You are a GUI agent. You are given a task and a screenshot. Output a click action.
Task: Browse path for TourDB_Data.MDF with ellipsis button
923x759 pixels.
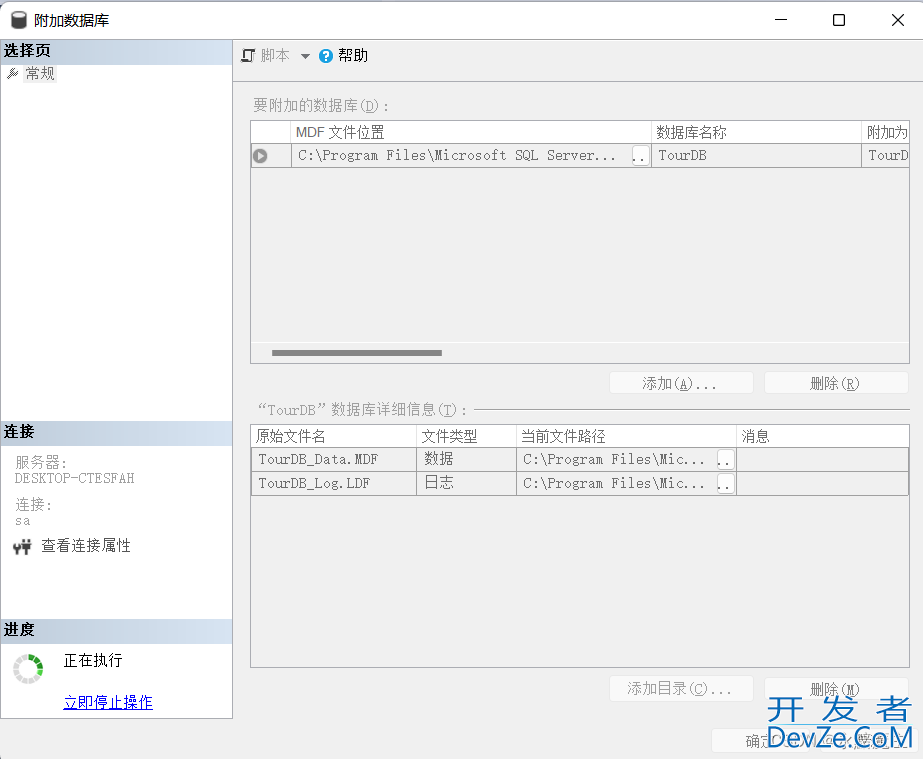(725, 460)
